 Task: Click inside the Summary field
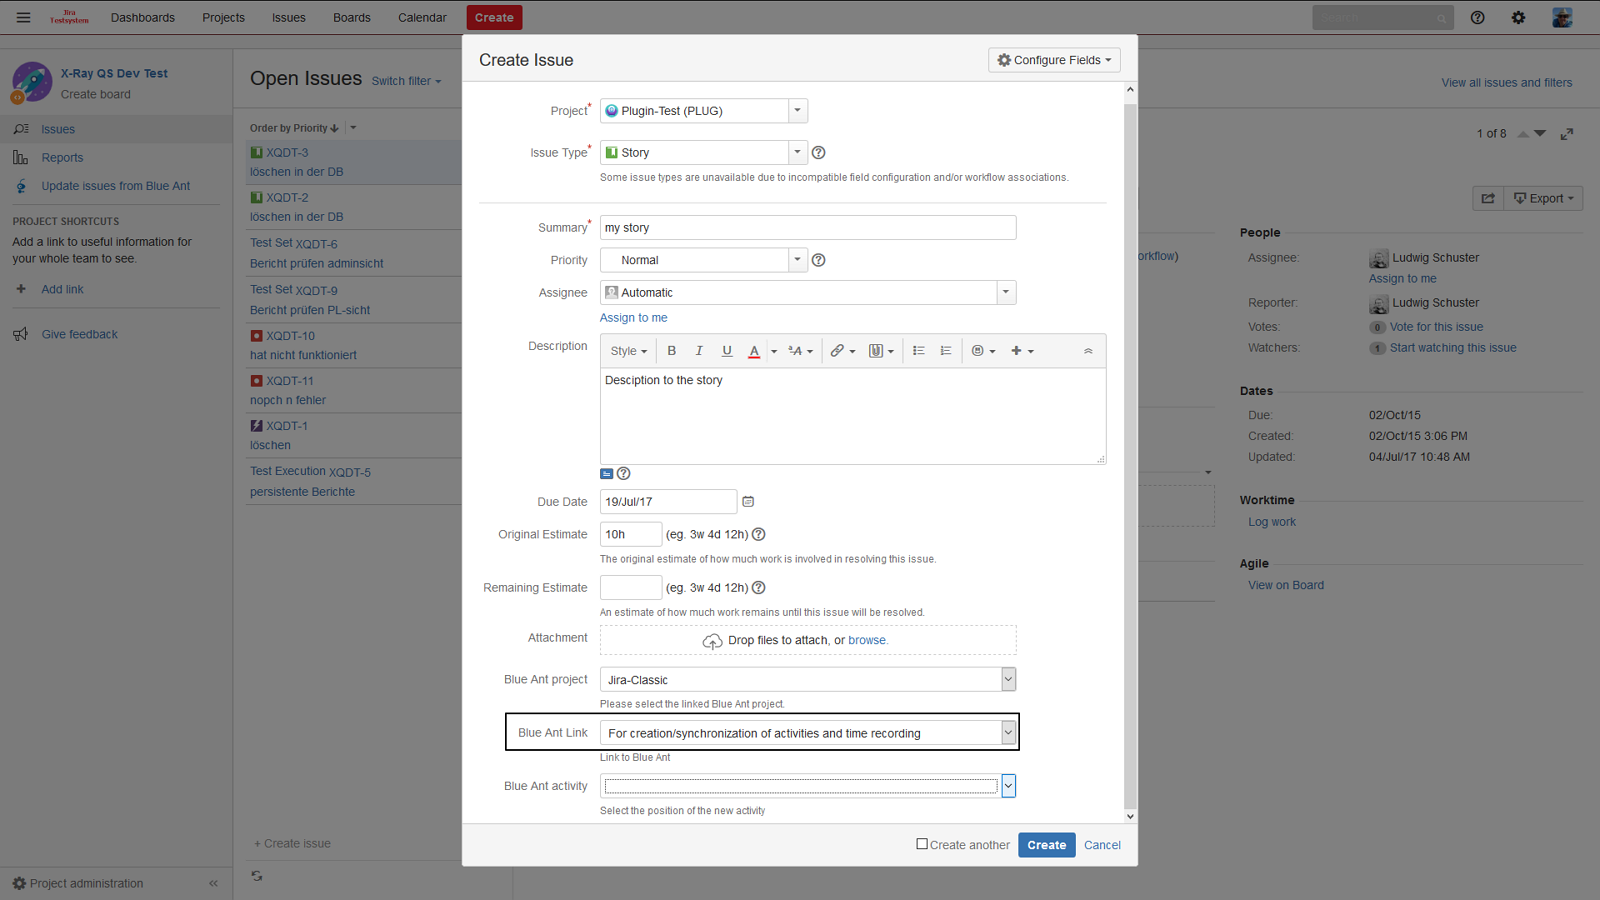point(808,228)
